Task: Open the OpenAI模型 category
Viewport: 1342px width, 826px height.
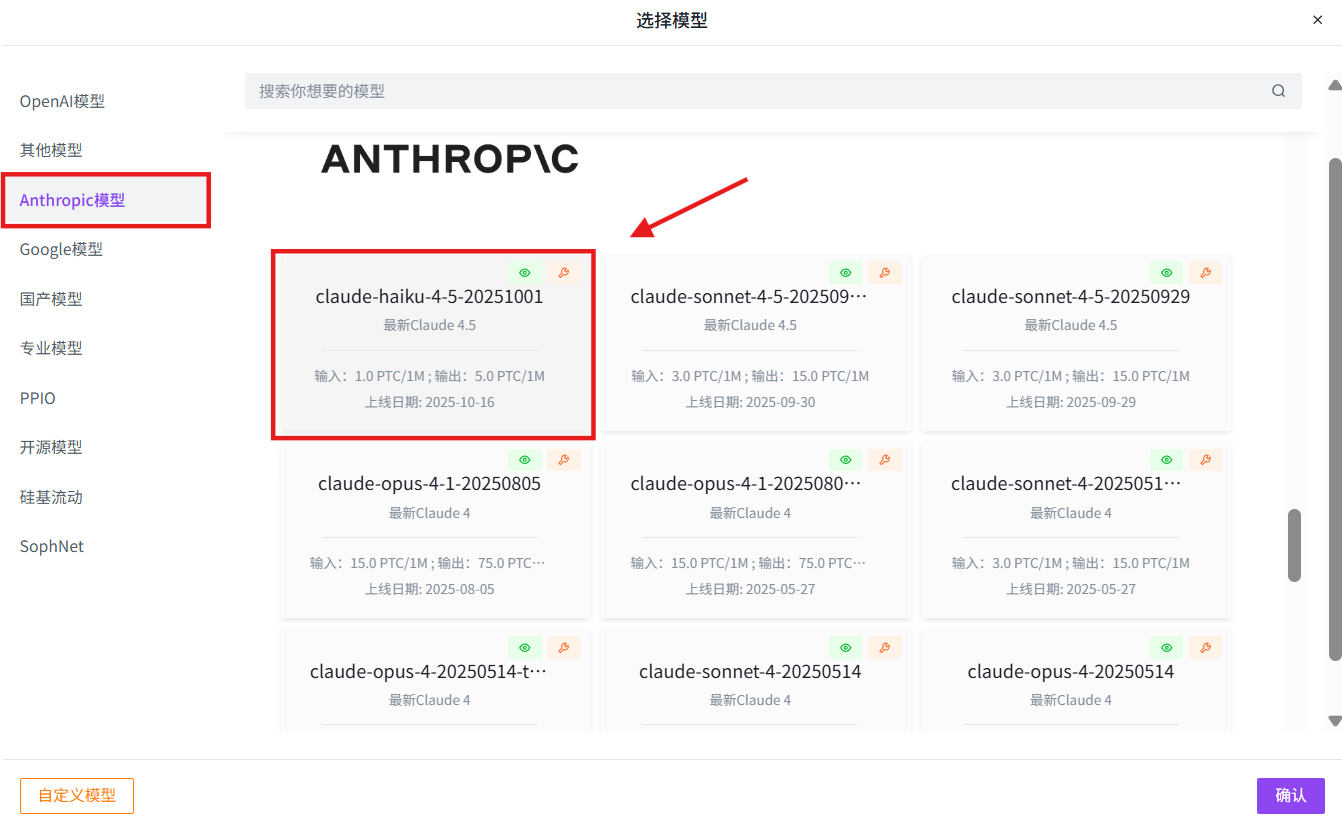Action: point(62,101)
